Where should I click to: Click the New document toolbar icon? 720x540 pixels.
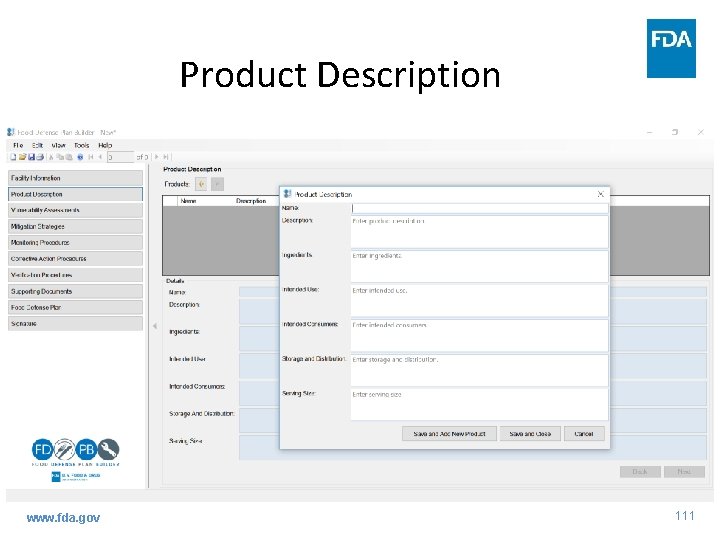(x=13, y=157)
